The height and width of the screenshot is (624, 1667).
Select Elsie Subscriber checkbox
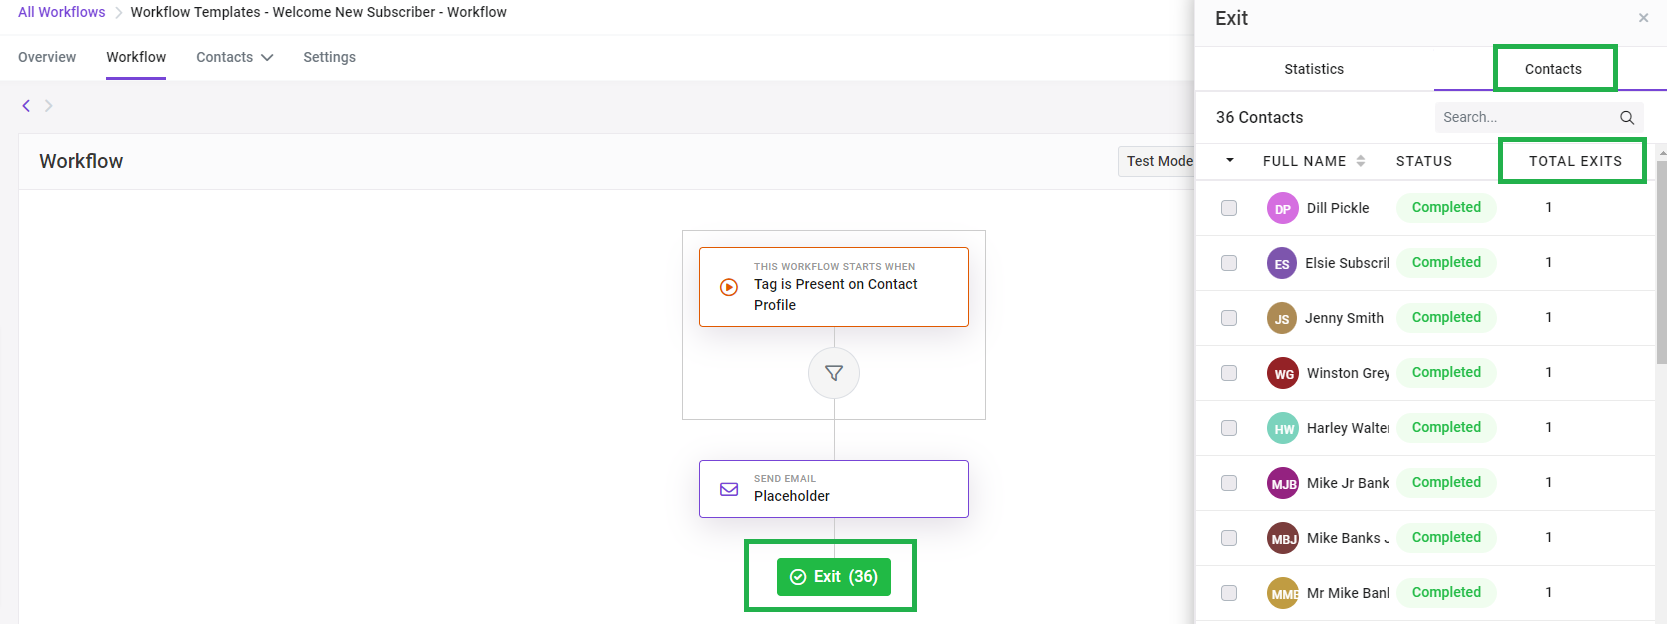[1229, 263]
